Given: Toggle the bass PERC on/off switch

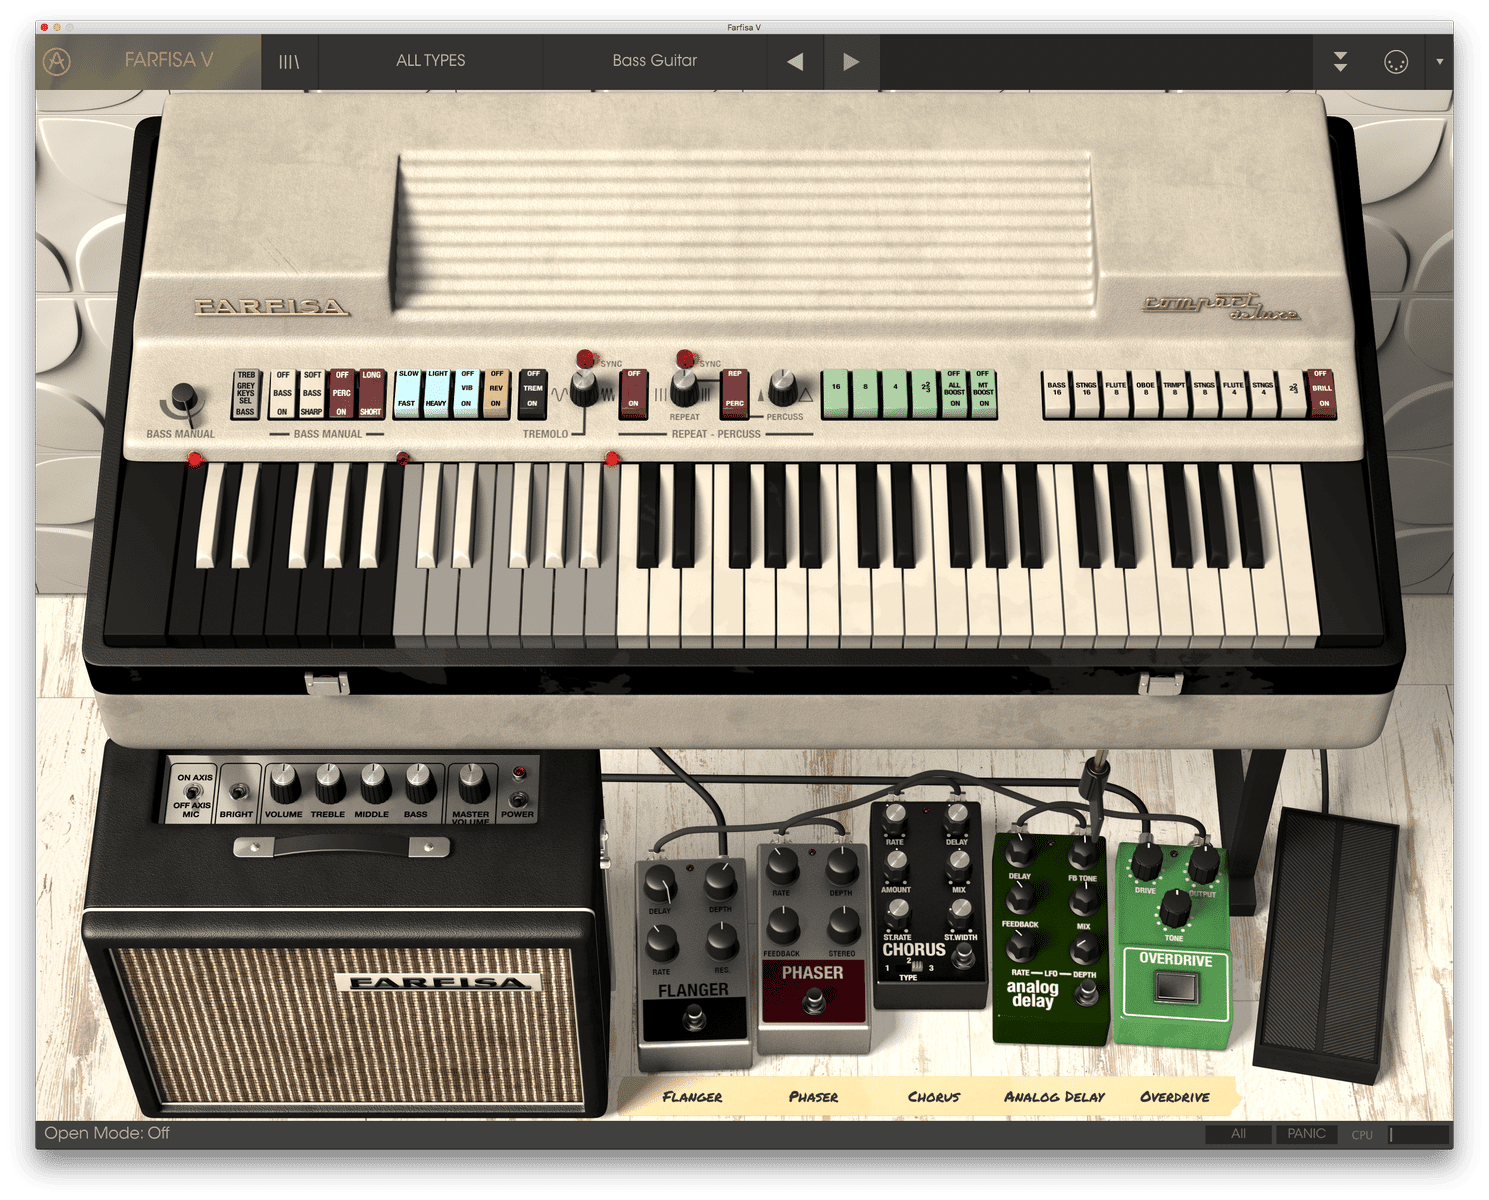Looking at the screenshot, I should click(x=342, y=393).
